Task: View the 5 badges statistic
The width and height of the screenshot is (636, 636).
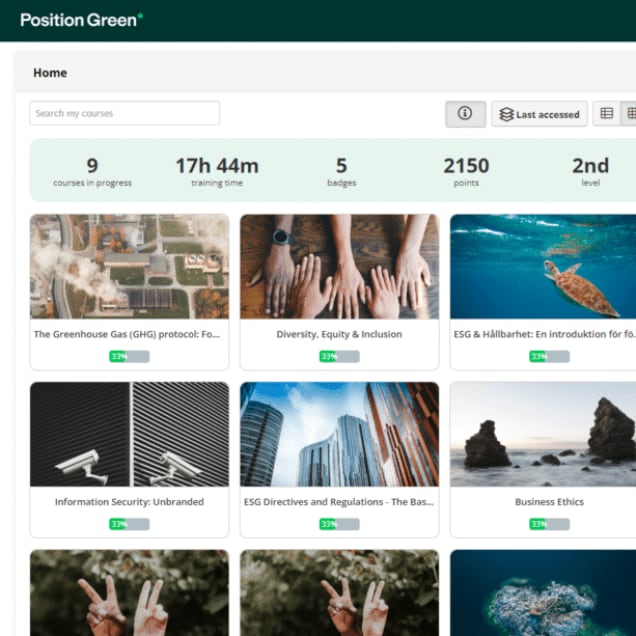Action: coord(341,170)
